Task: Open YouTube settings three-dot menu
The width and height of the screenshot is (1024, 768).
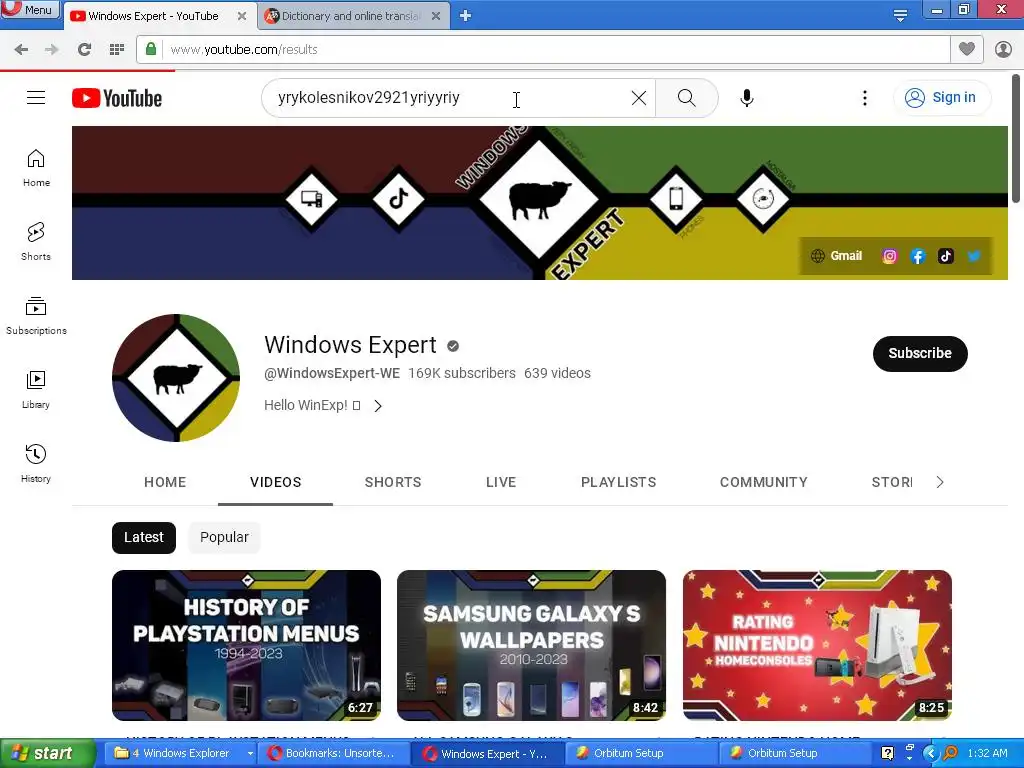Action: point(865,98)
